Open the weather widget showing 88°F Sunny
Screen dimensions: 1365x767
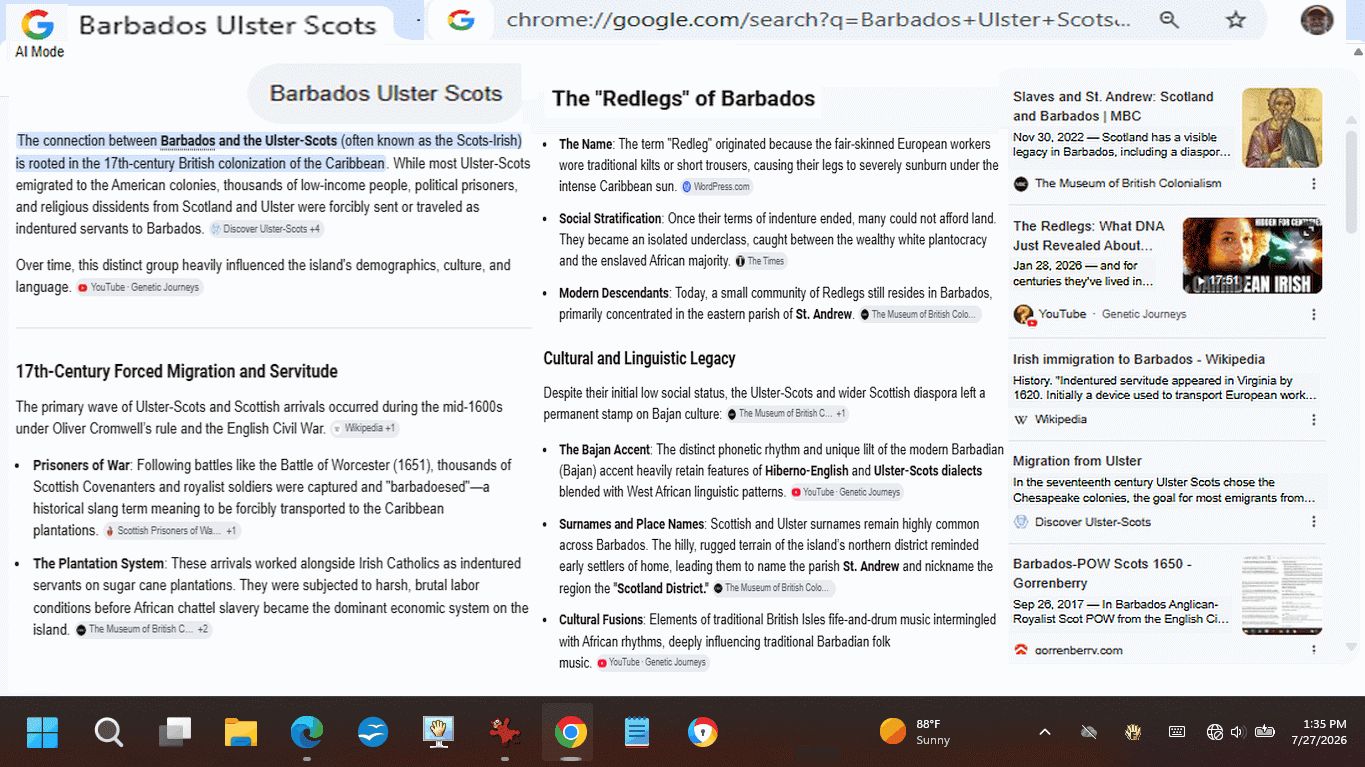915,732
